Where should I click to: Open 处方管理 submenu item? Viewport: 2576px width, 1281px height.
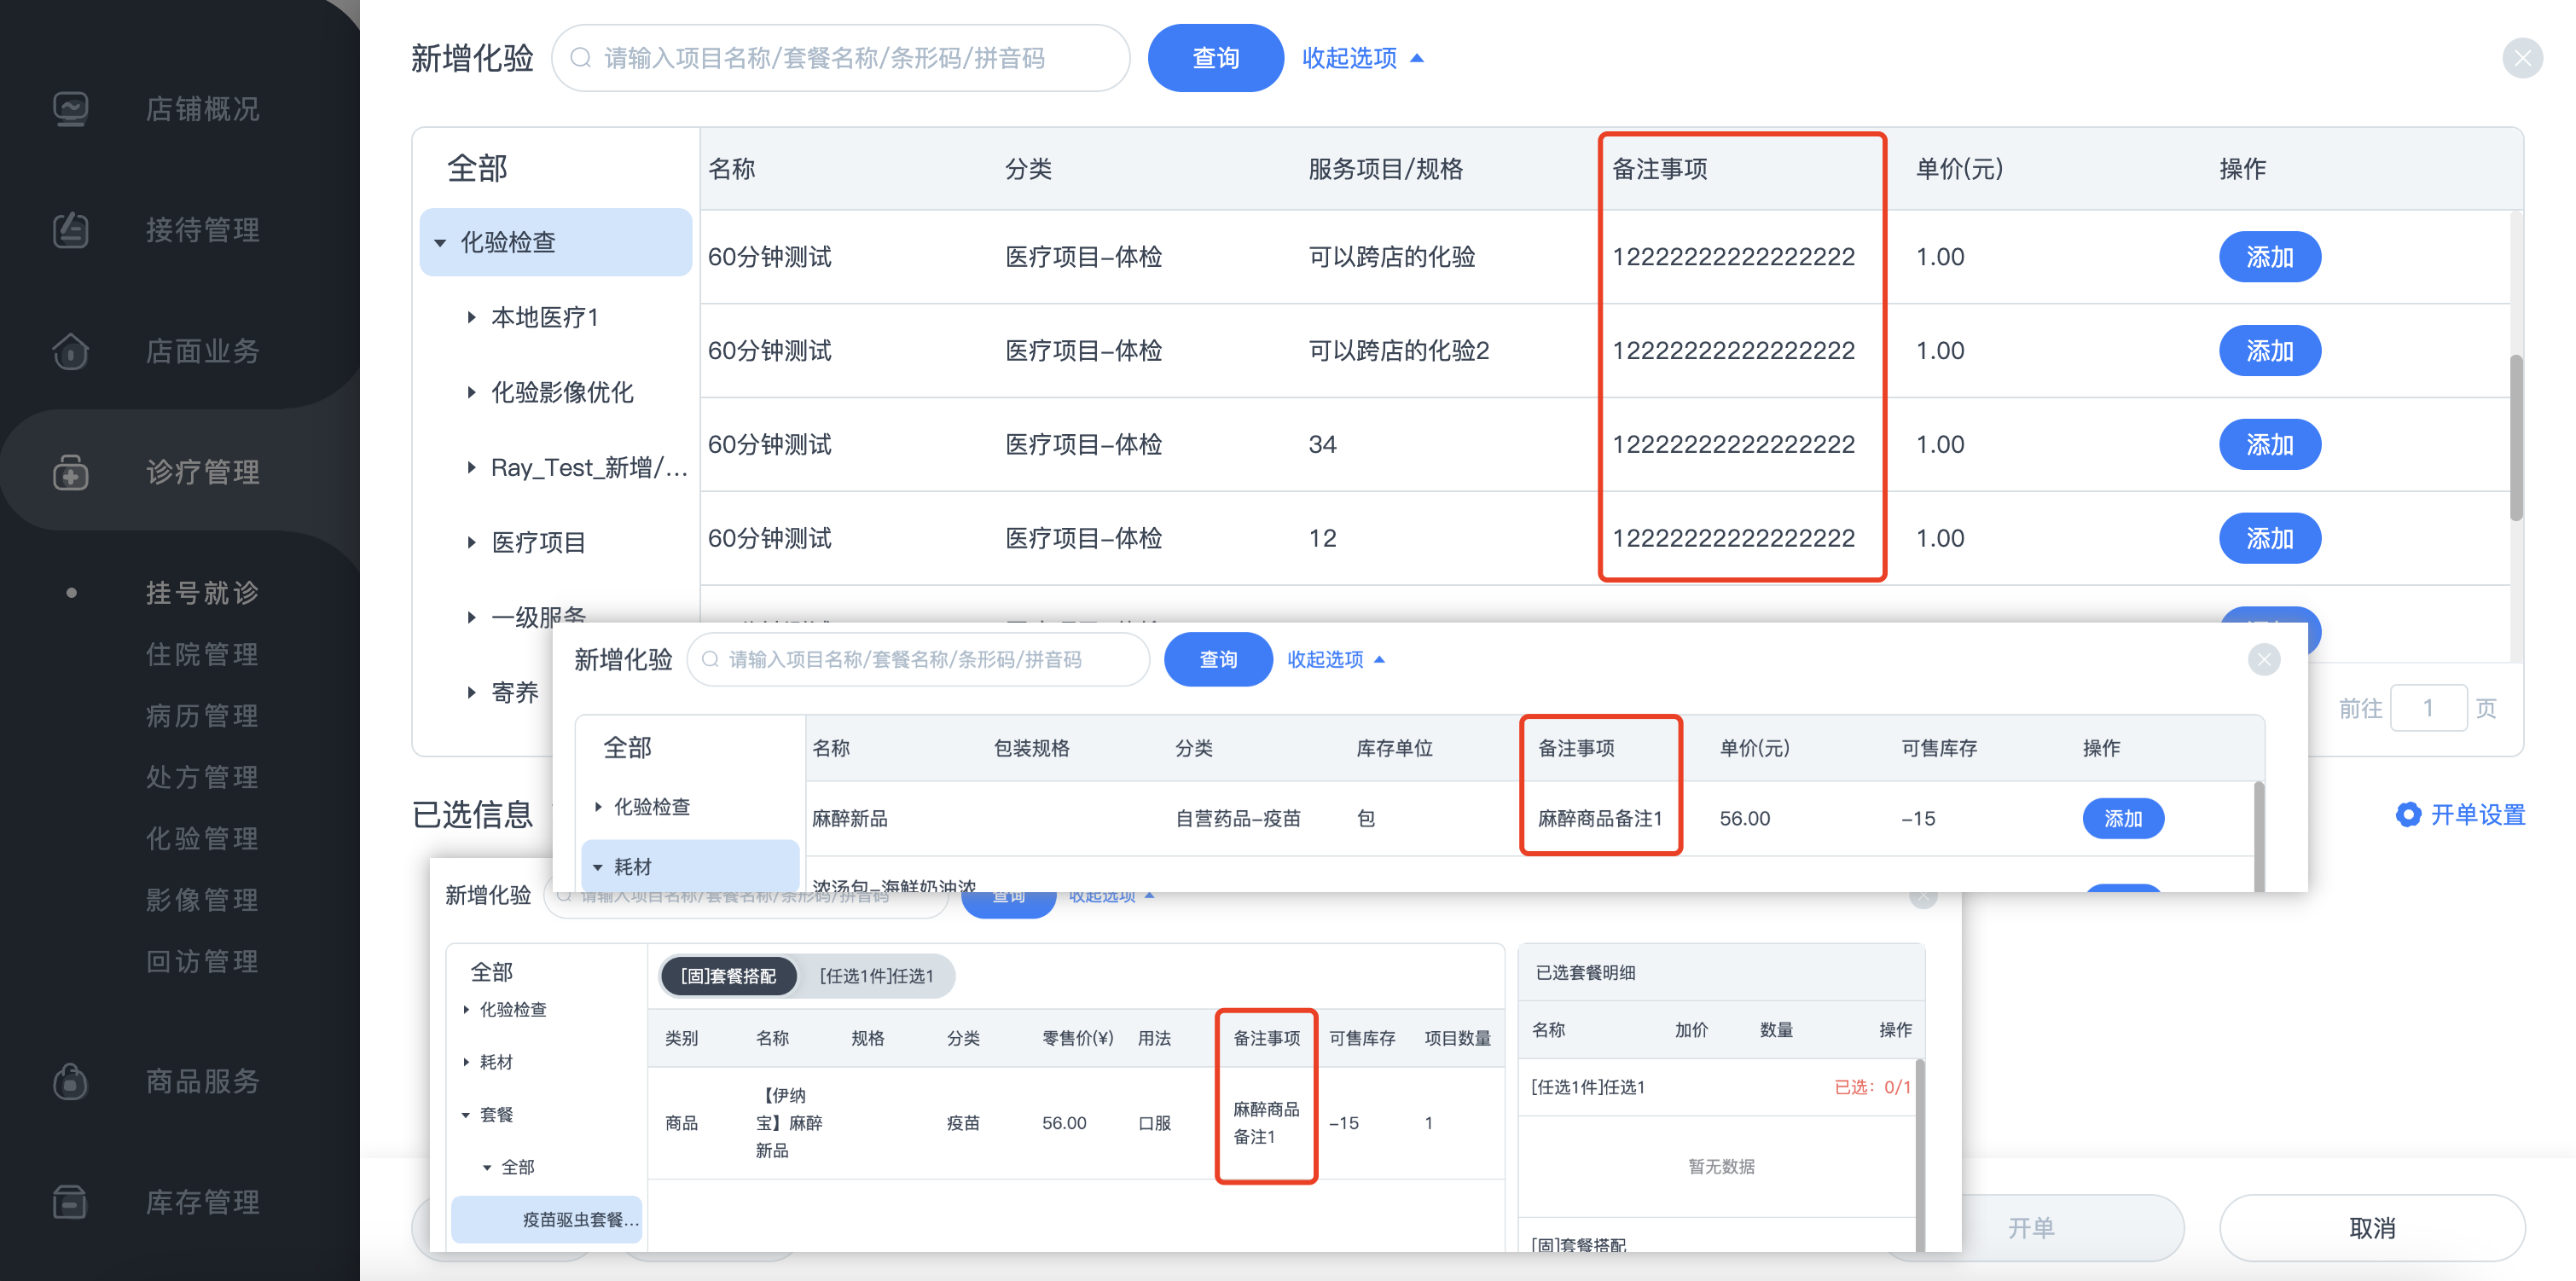202,777
